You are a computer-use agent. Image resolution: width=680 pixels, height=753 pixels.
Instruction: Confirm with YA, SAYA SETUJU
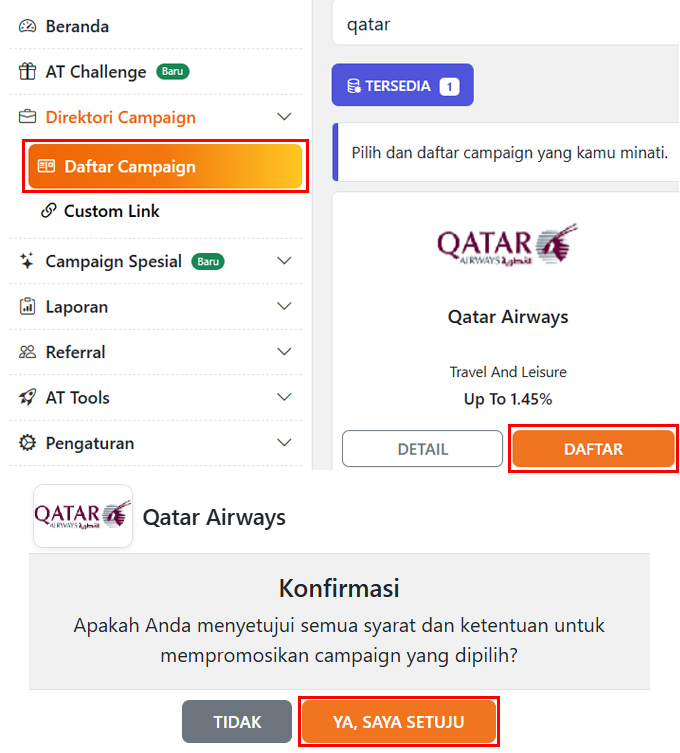click(399, 721)
